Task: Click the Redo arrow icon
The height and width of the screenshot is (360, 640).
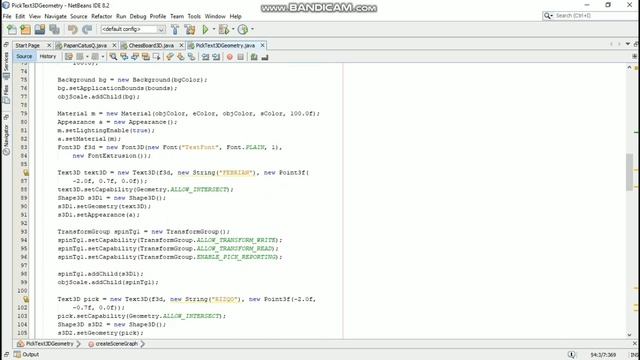Action: pos(87,29)
